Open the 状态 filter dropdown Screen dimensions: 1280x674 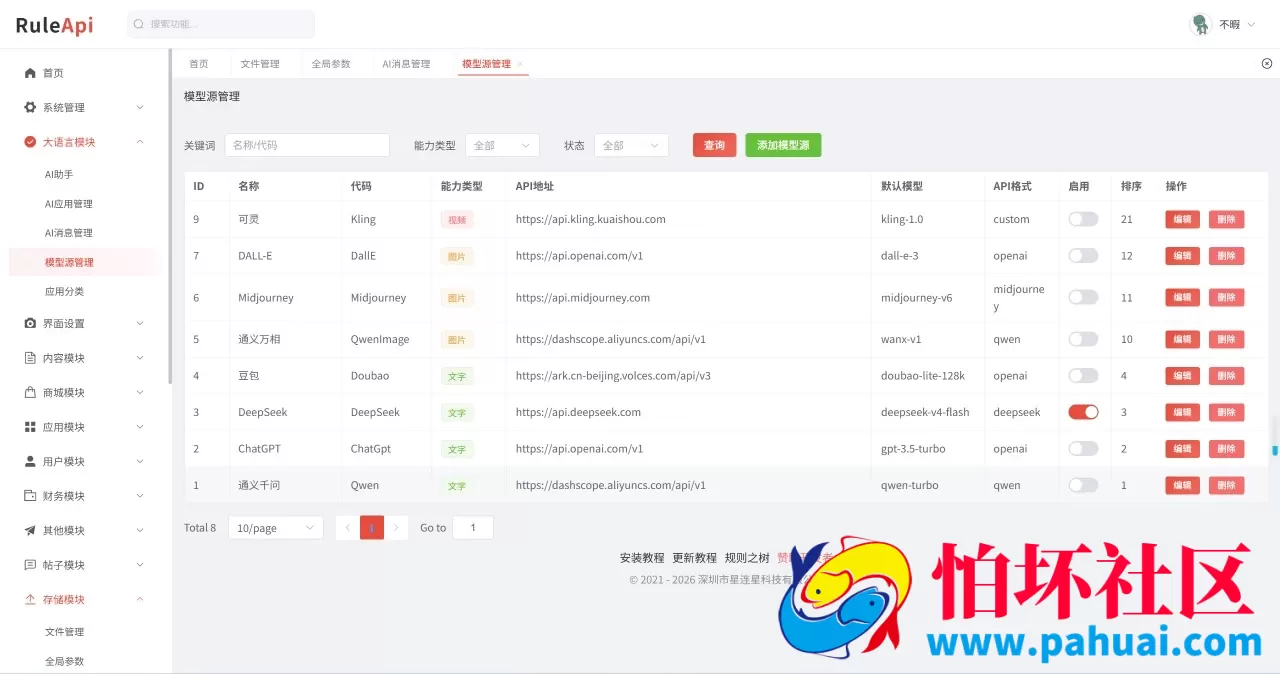[x=631, y=145]
